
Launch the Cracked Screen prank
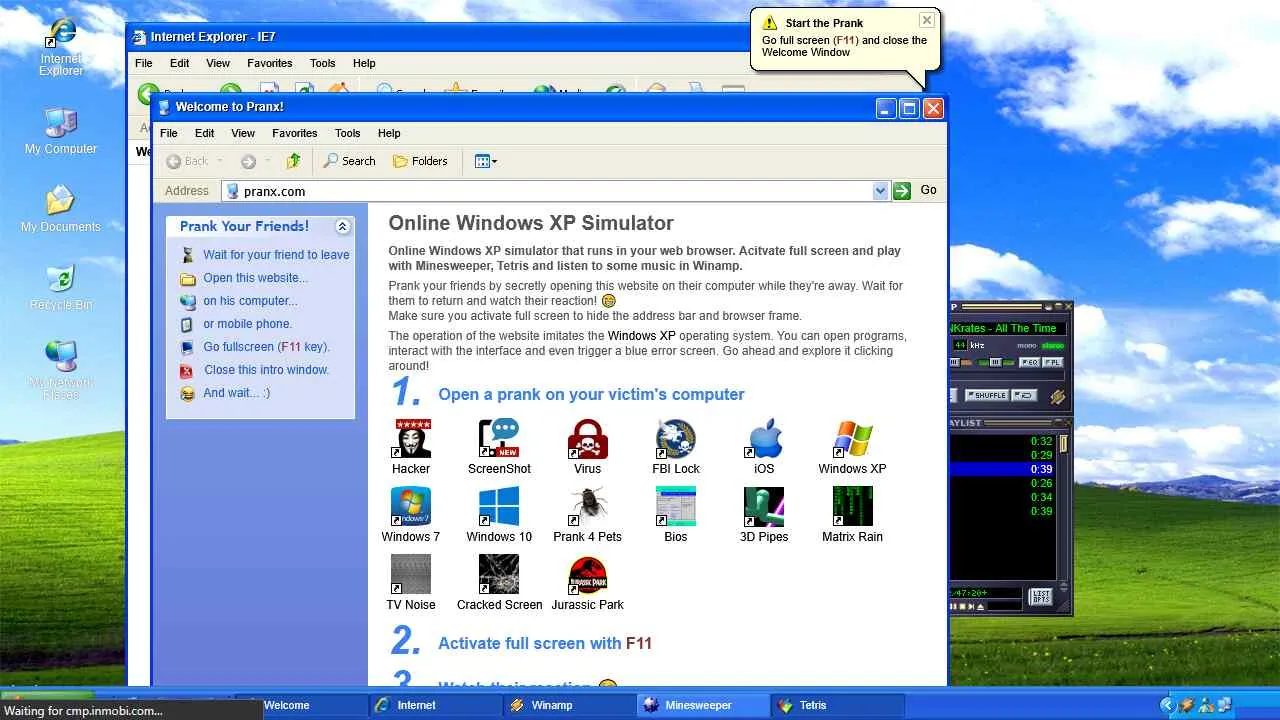(499, 583)
